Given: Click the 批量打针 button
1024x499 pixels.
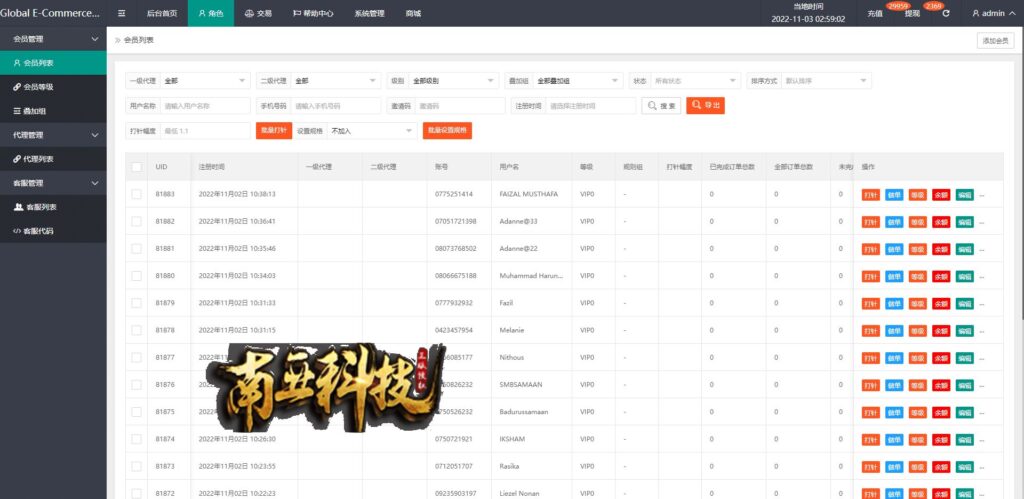Looking at the screenshot, I should [x=274, y=131].
